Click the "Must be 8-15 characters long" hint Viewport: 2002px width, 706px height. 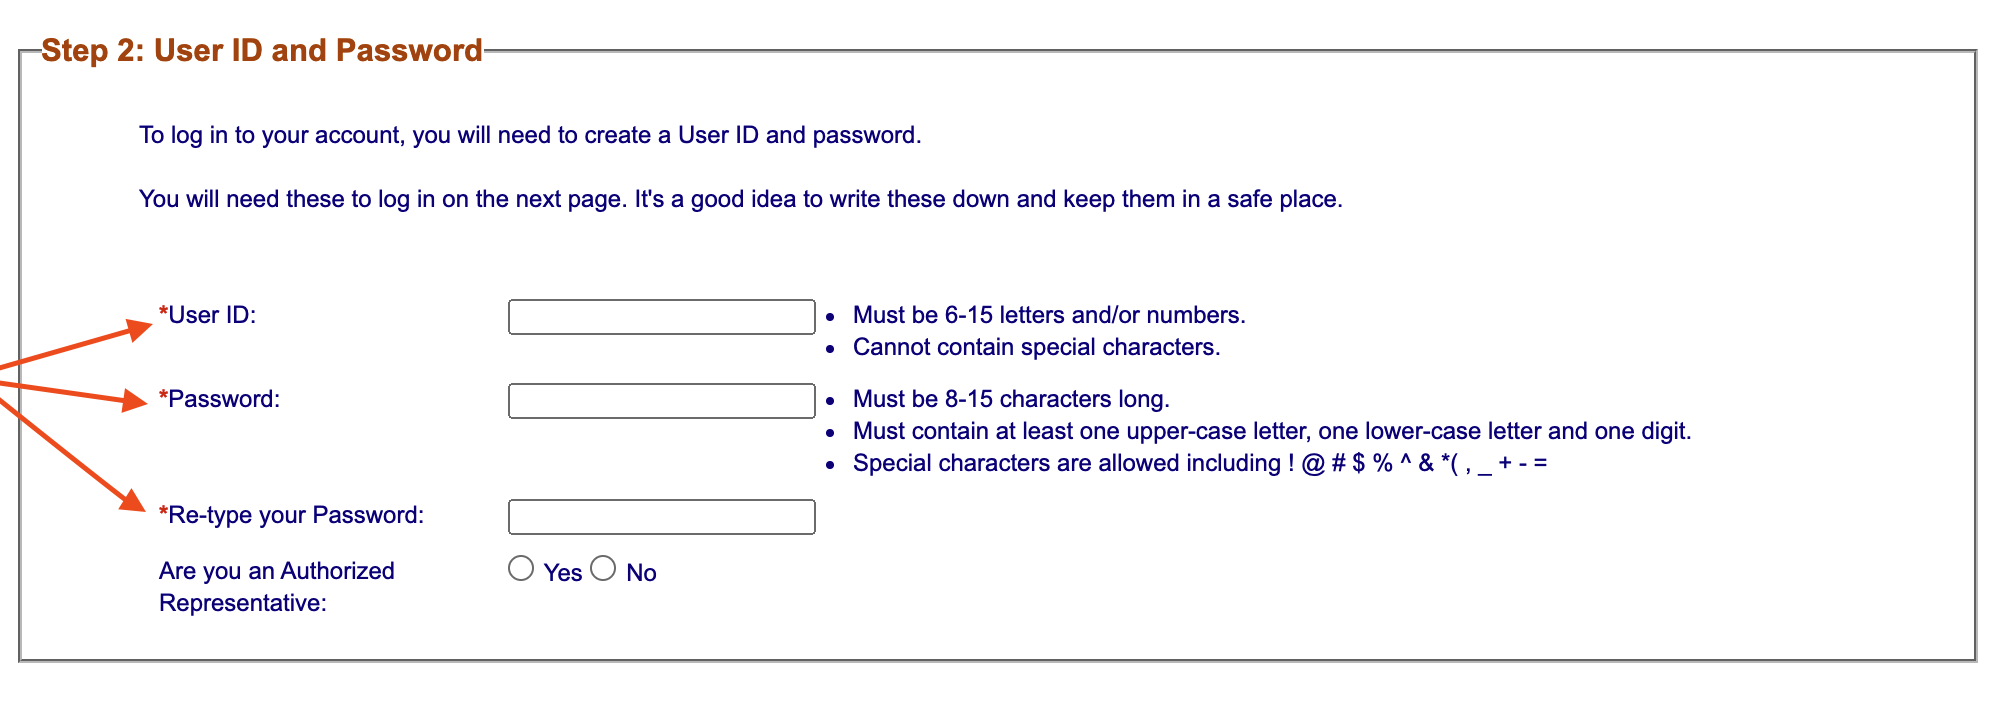tap(1010, 399)
